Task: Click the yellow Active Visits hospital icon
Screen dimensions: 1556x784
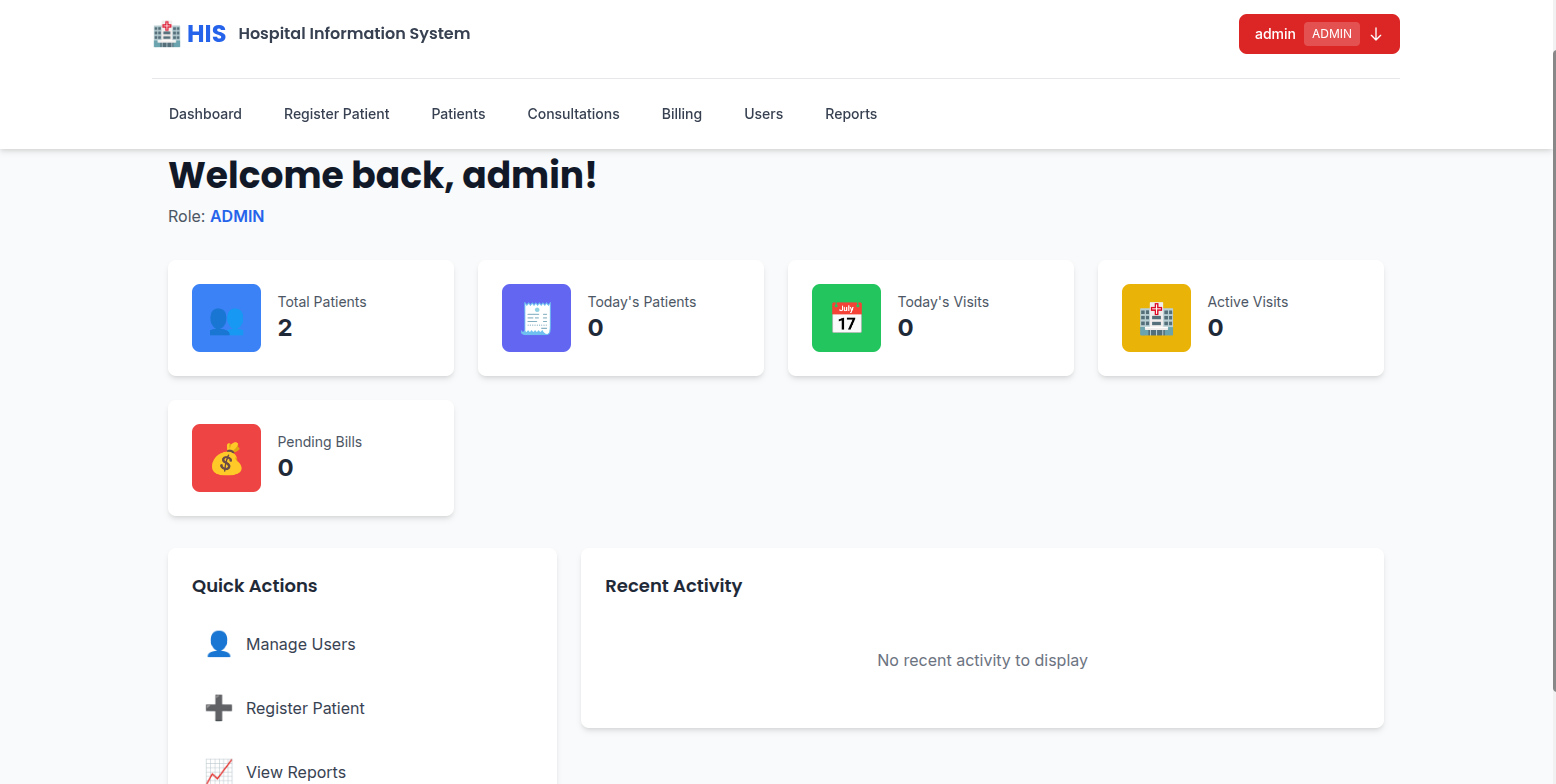Action: (x=1156, y=318)
